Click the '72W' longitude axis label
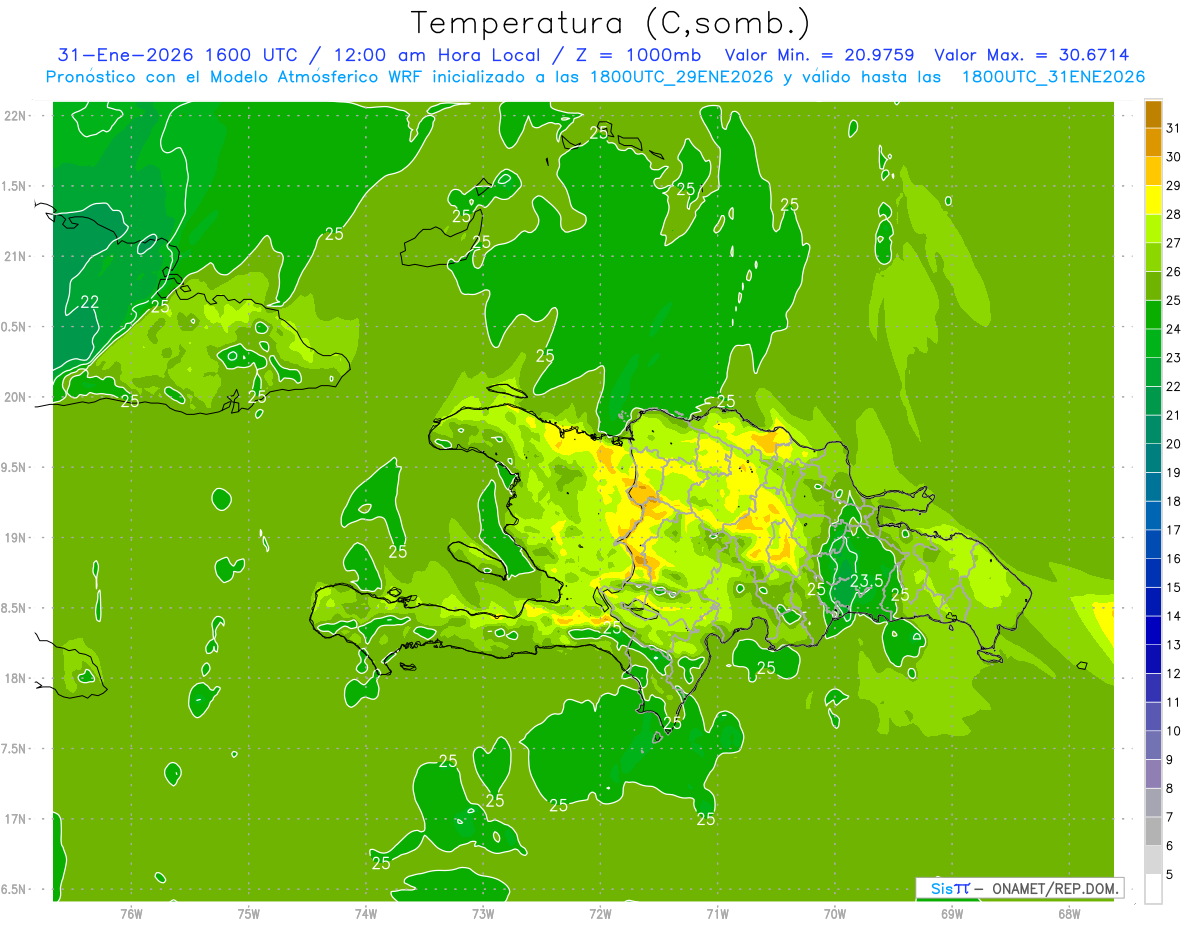1200x927 pixels. [x=600, y=914]
